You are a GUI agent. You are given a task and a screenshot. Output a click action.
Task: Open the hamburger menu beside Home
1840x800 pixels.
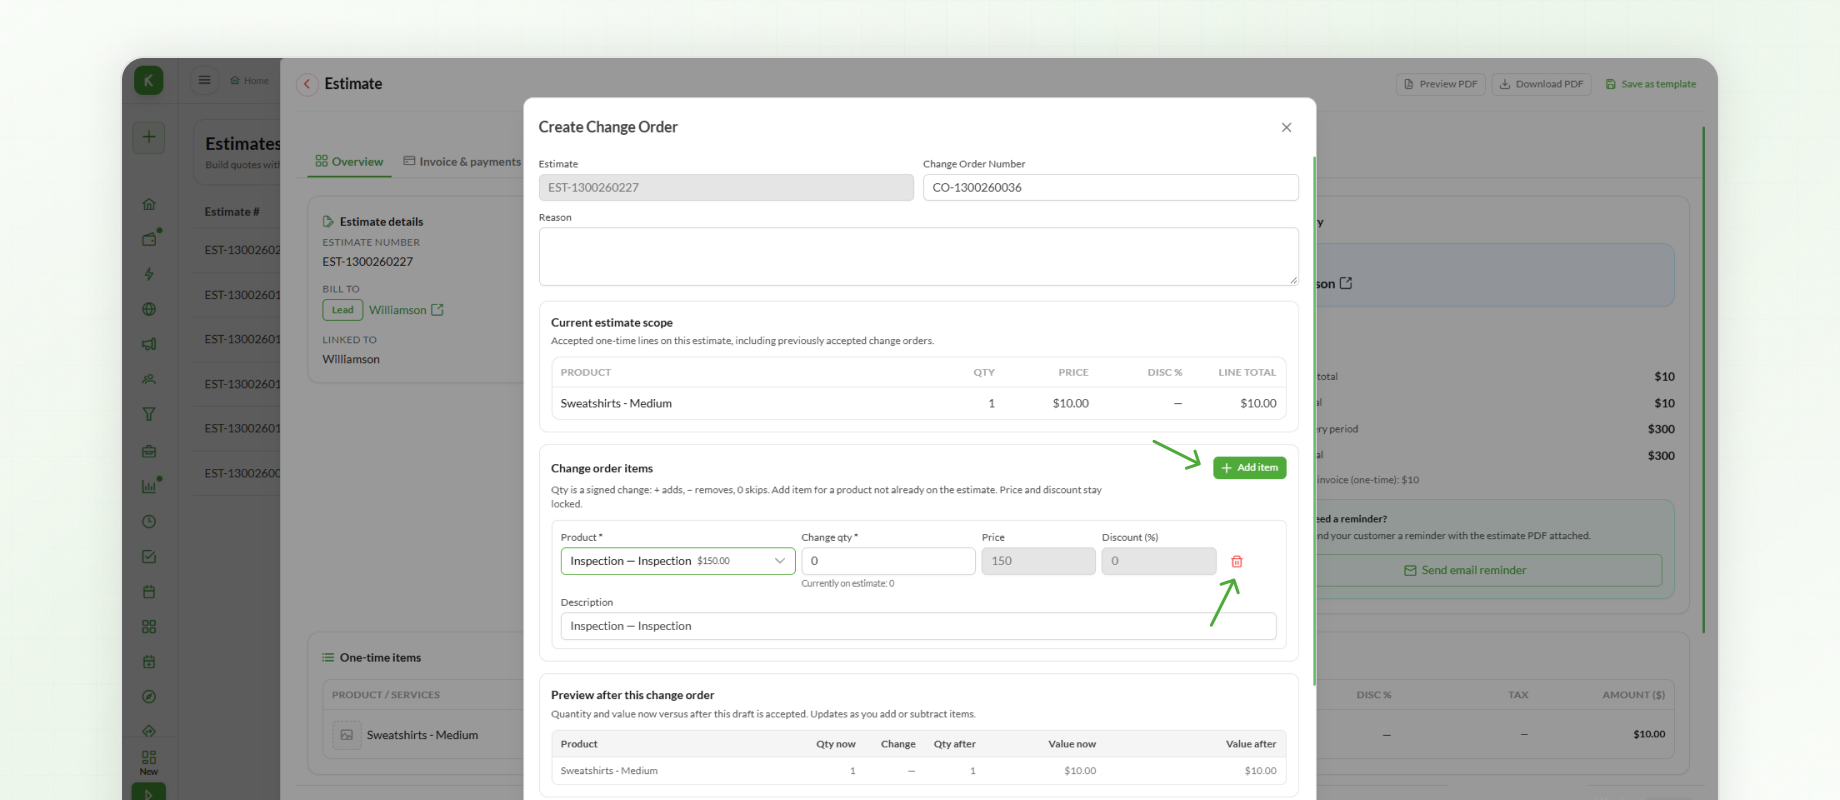(204, 80)
